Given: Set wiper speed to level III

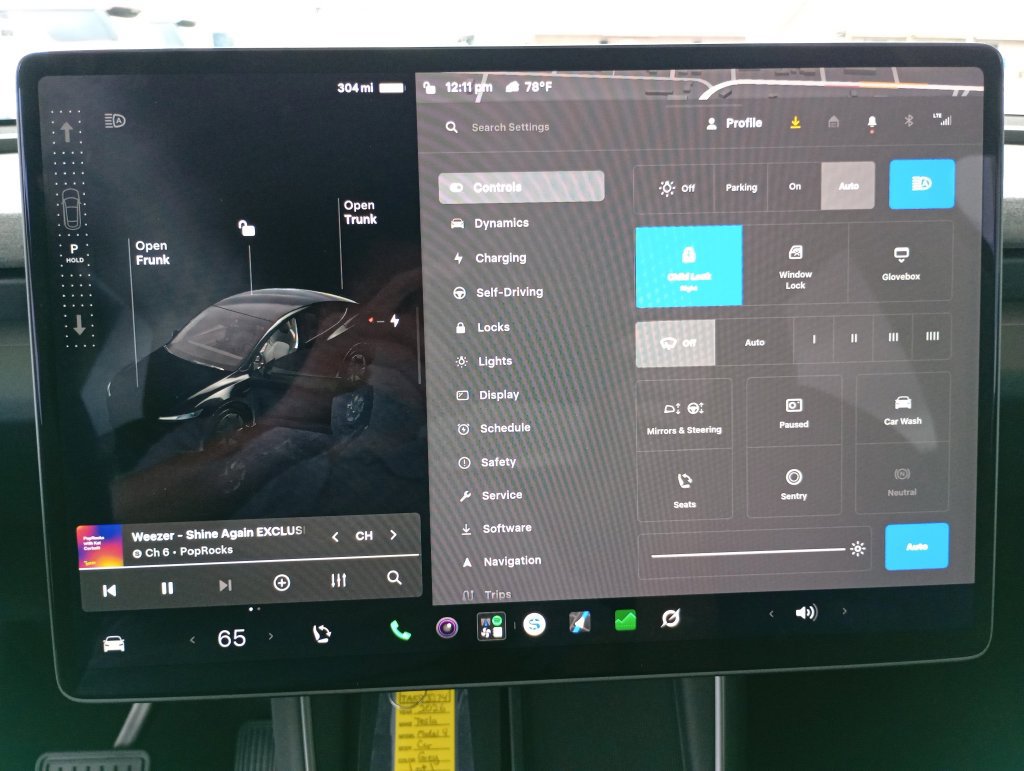Looking at the screenshot, I should coord(893,337).
